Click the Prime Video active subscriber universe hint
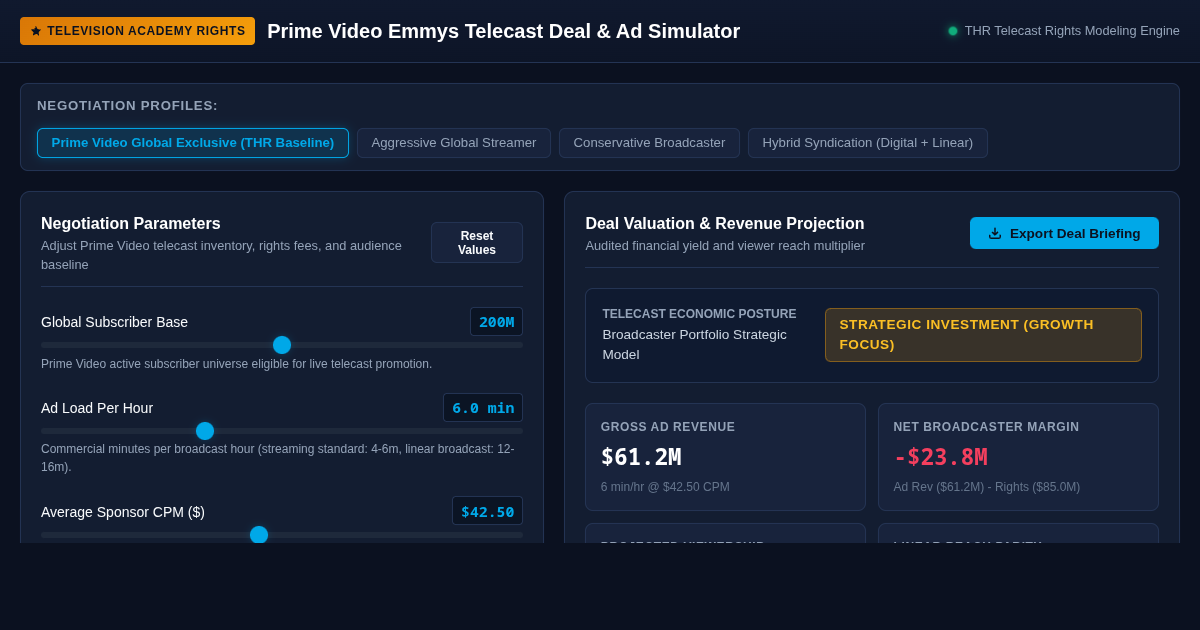 coord(237,364)
